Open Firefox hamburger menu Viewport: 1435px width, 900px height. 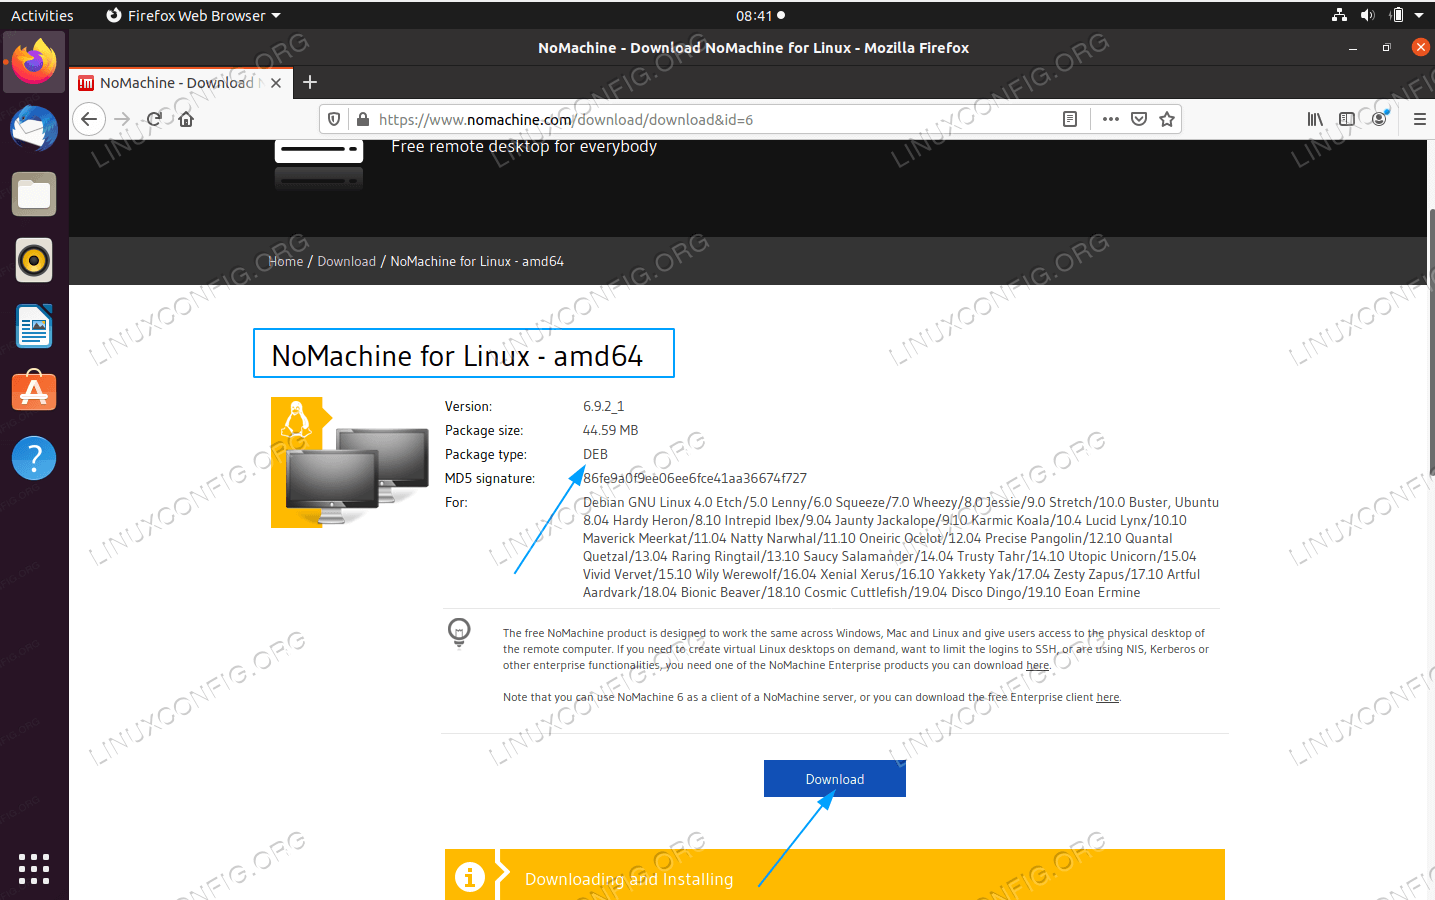[x=1420, y=119]
